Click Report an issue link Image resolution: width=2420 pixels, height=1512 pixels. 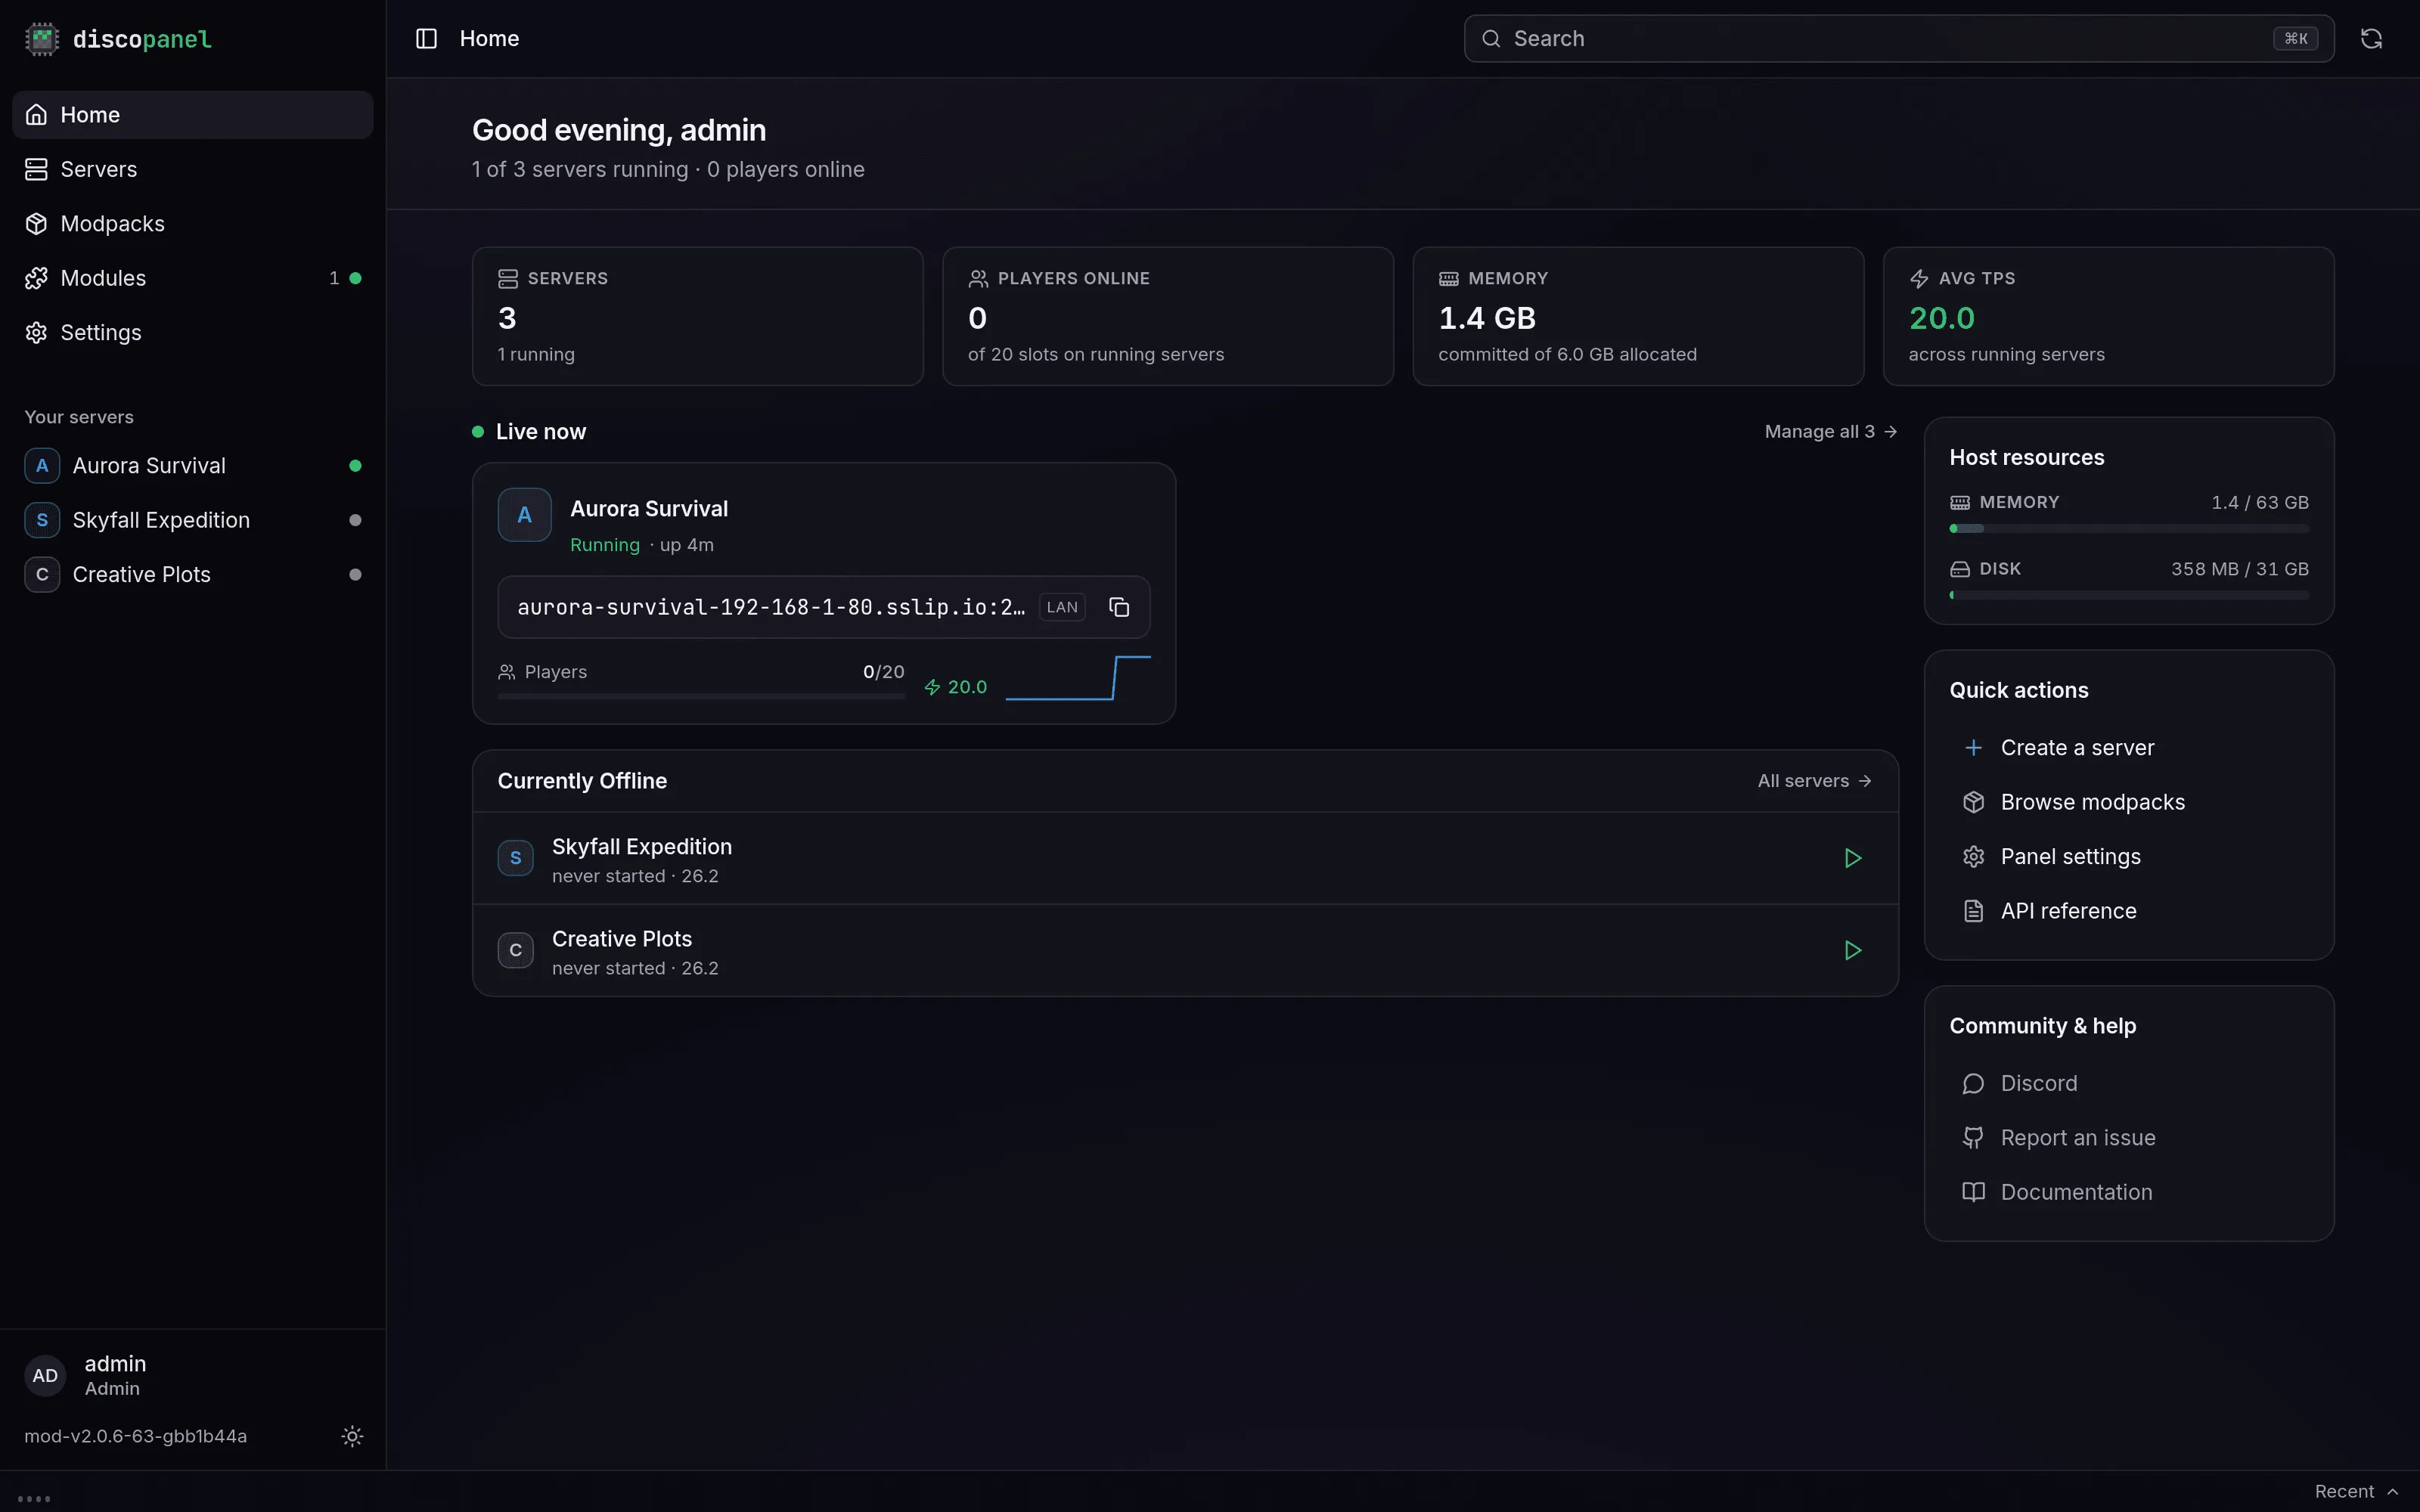tap(2128, 1138)
